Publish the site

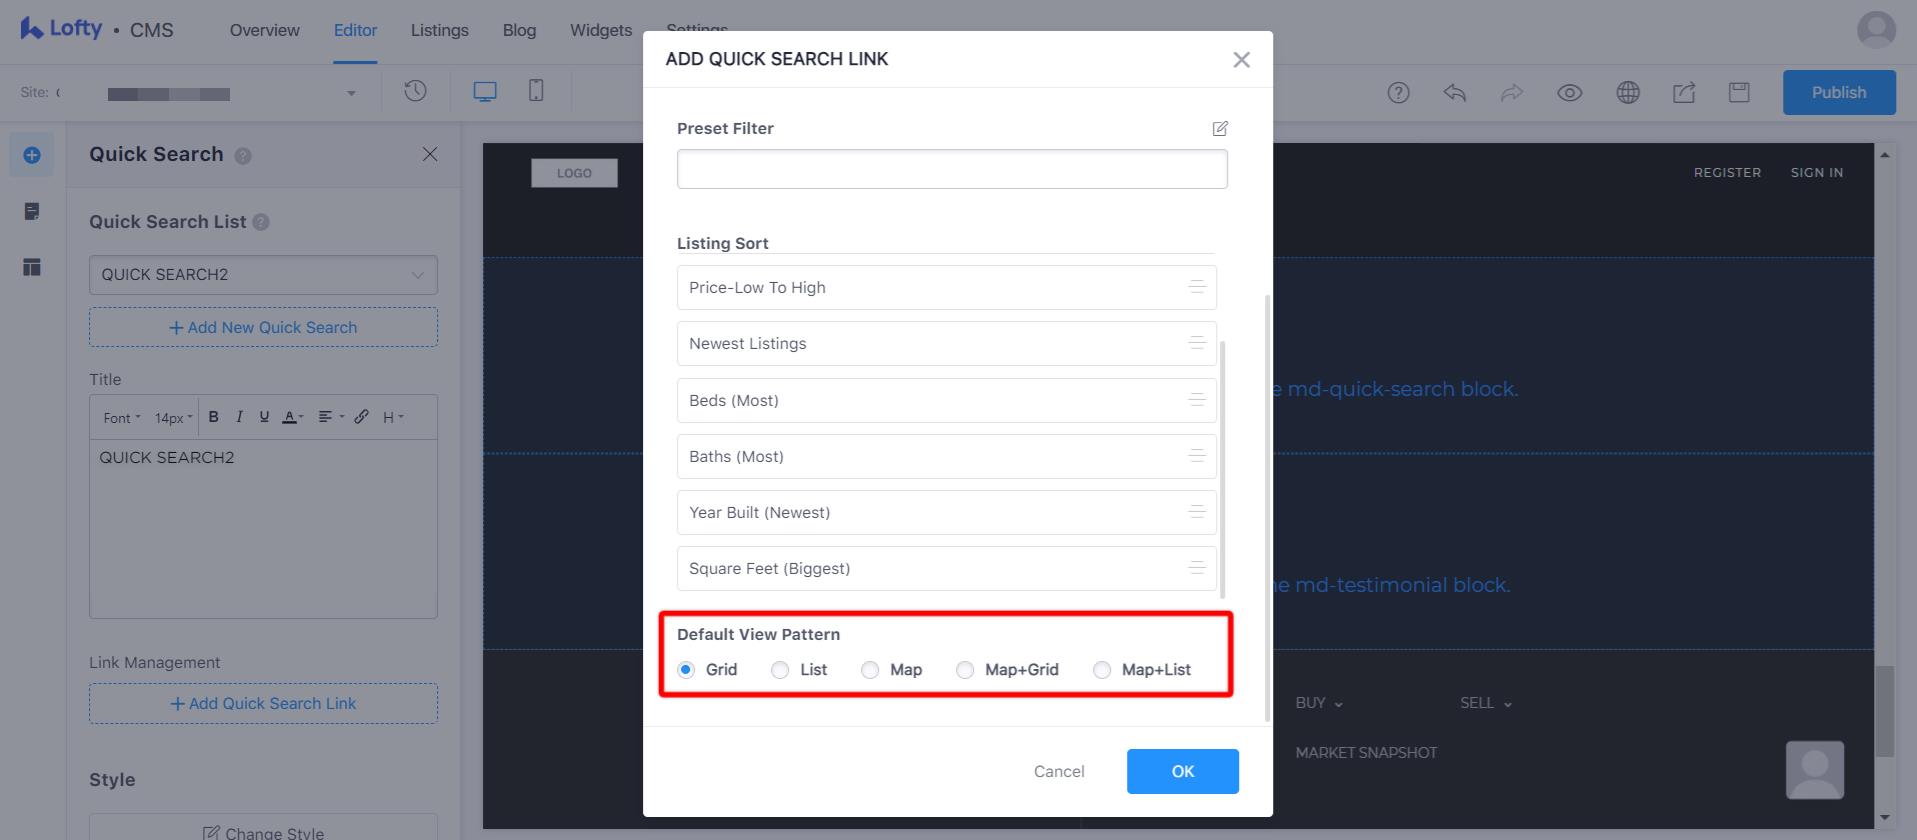click(x=1839, y=92)
